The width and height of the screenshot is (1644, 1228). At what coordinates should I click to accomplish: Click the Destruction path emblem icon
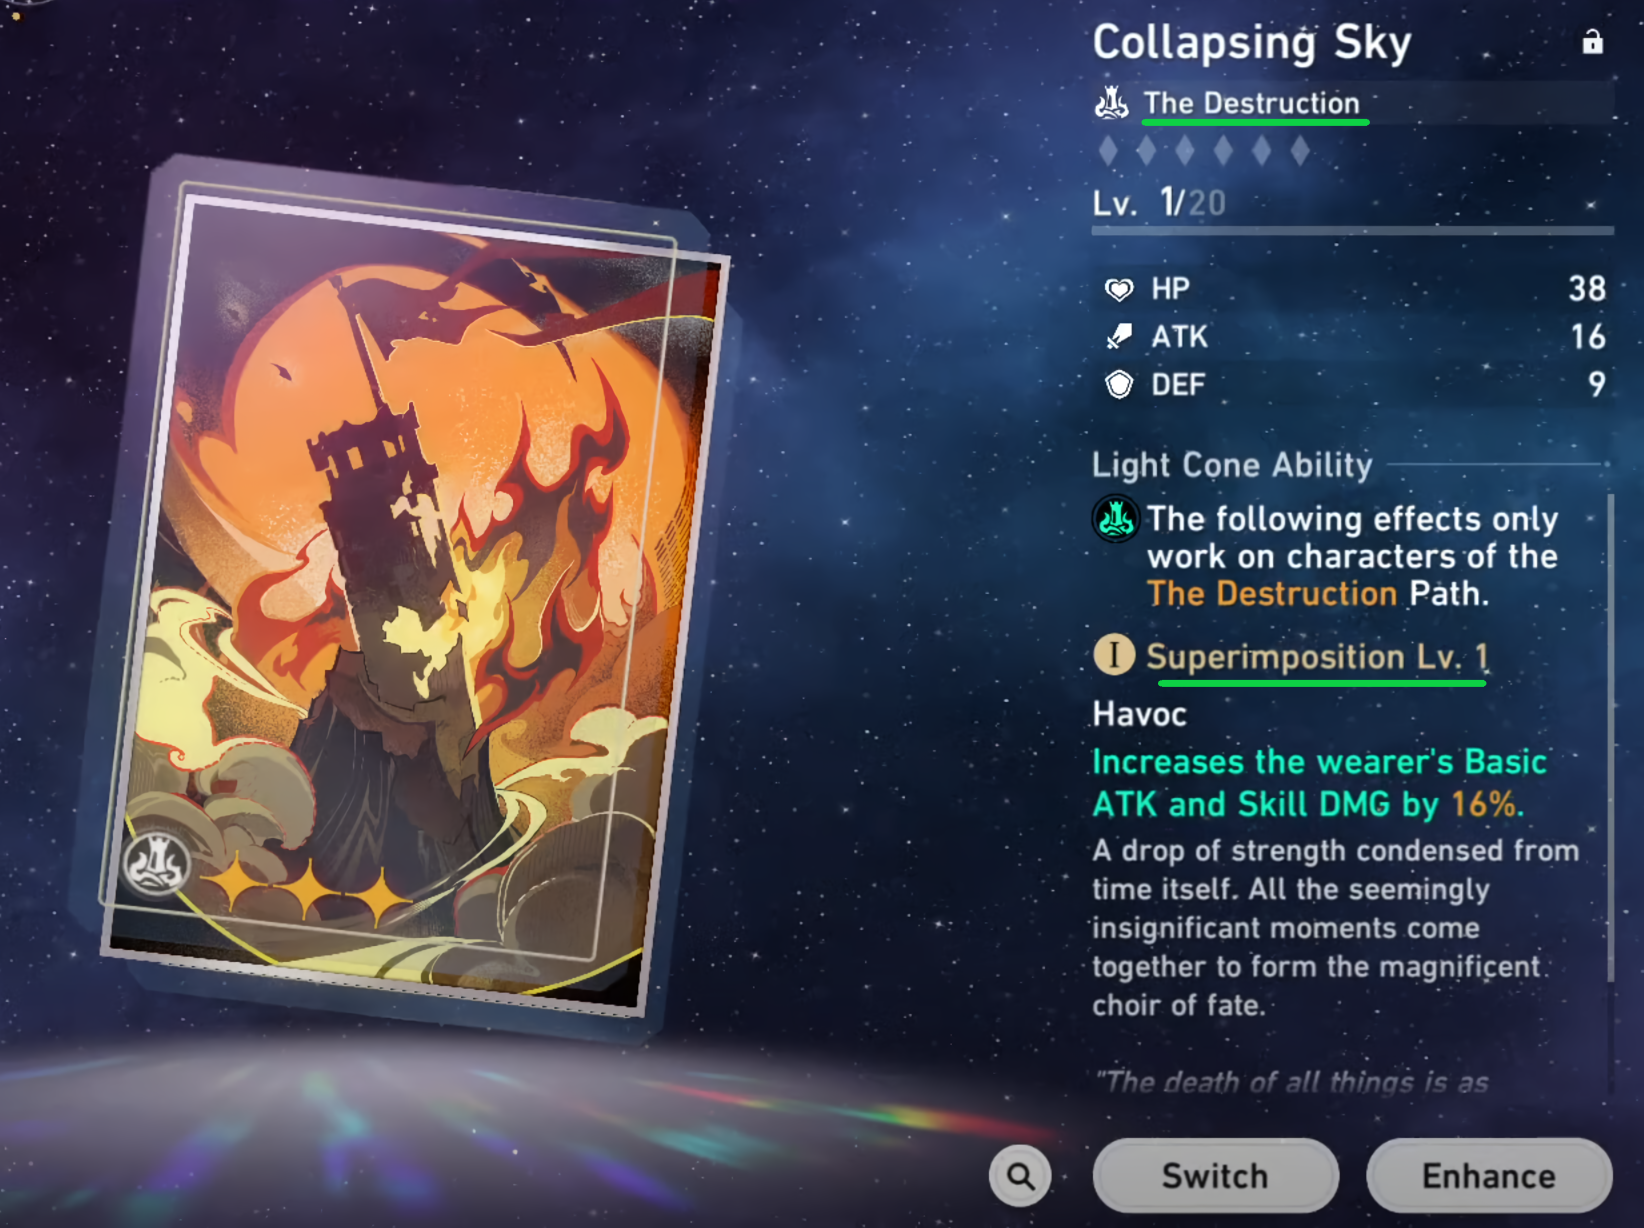(x=1111, y=103)
